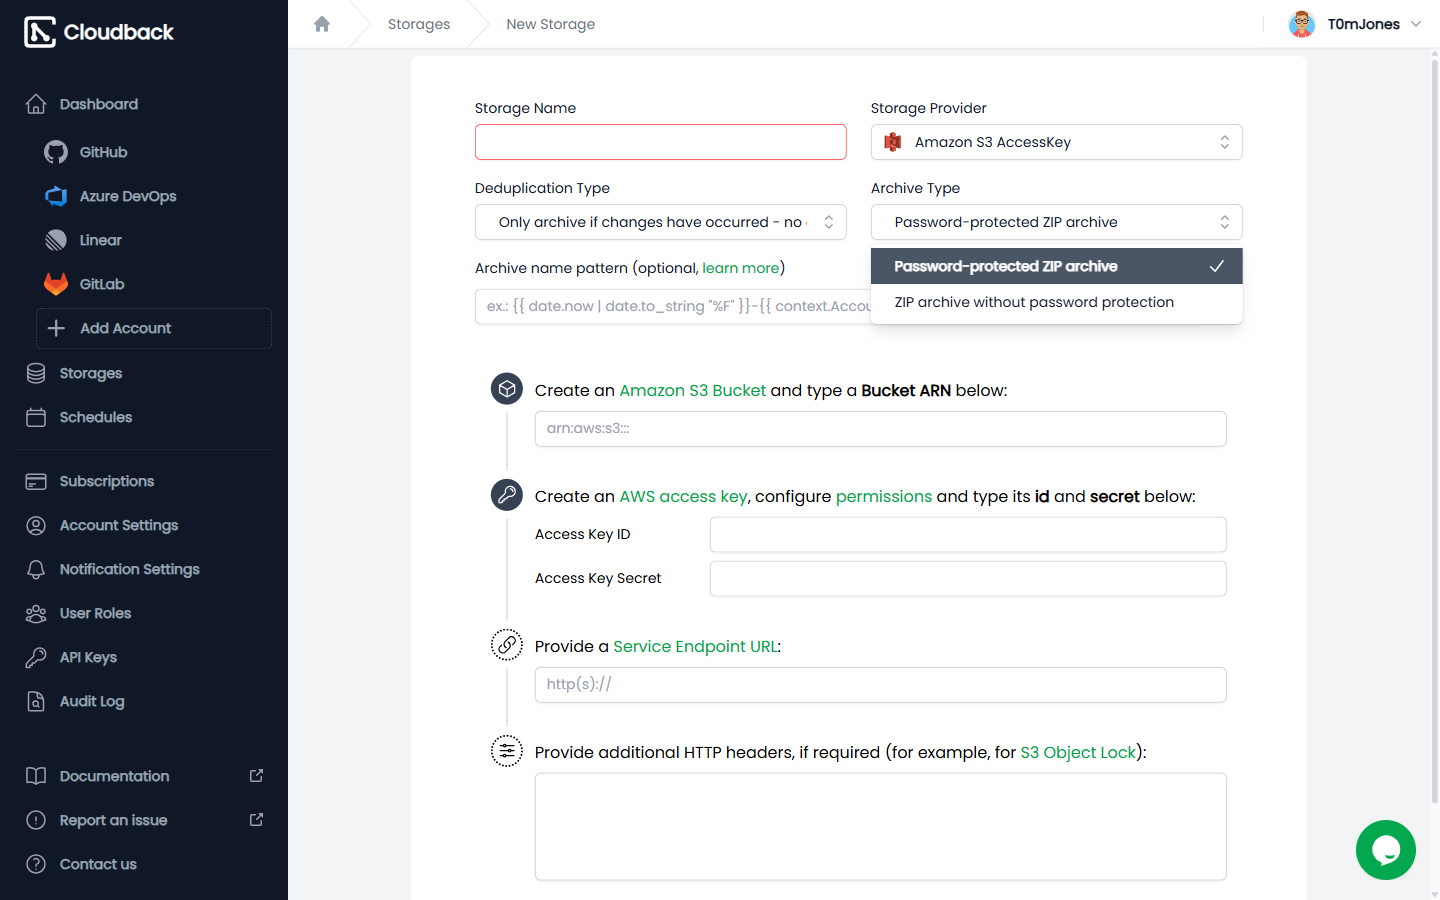Image resolution: width=1440 pixels, height=900 pixels.
Task: Click the GitHub account icon
Action: [x=56, y=152]
